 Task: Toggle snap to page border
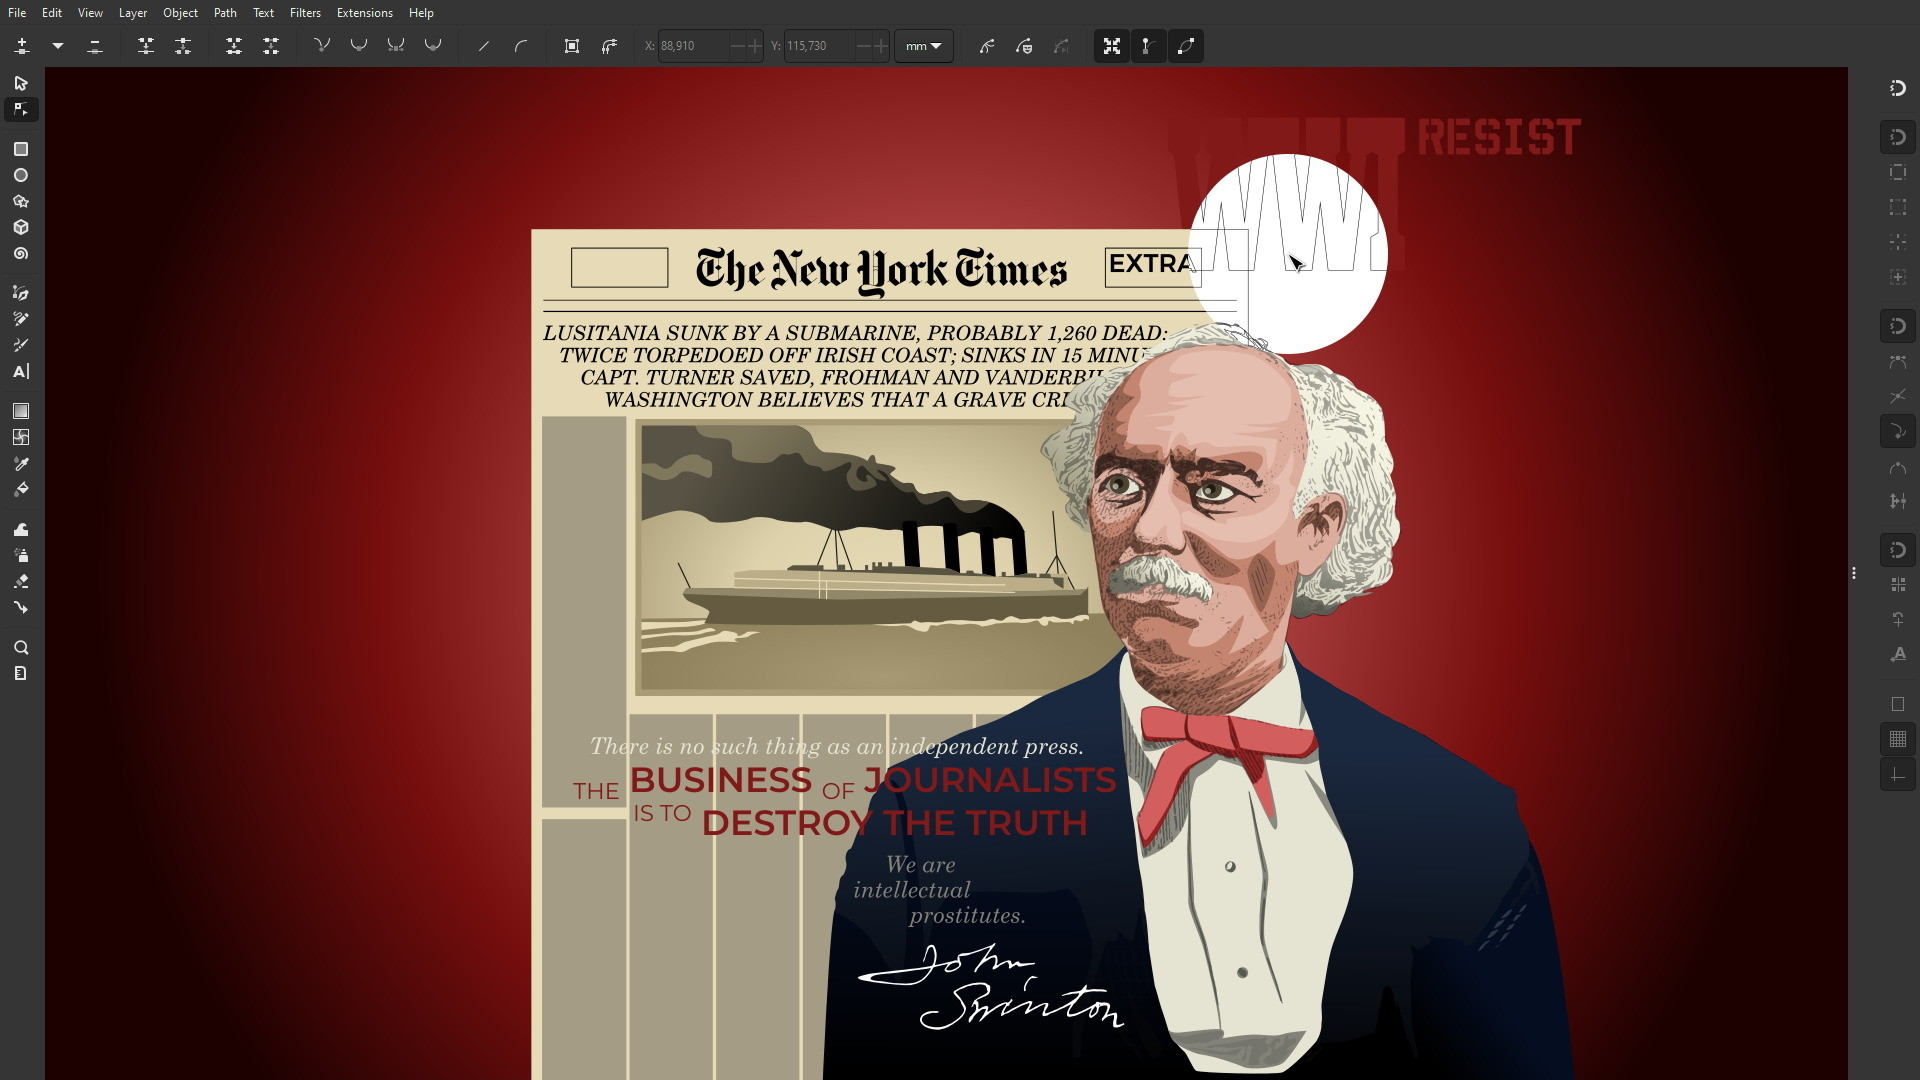(1898, 704)
